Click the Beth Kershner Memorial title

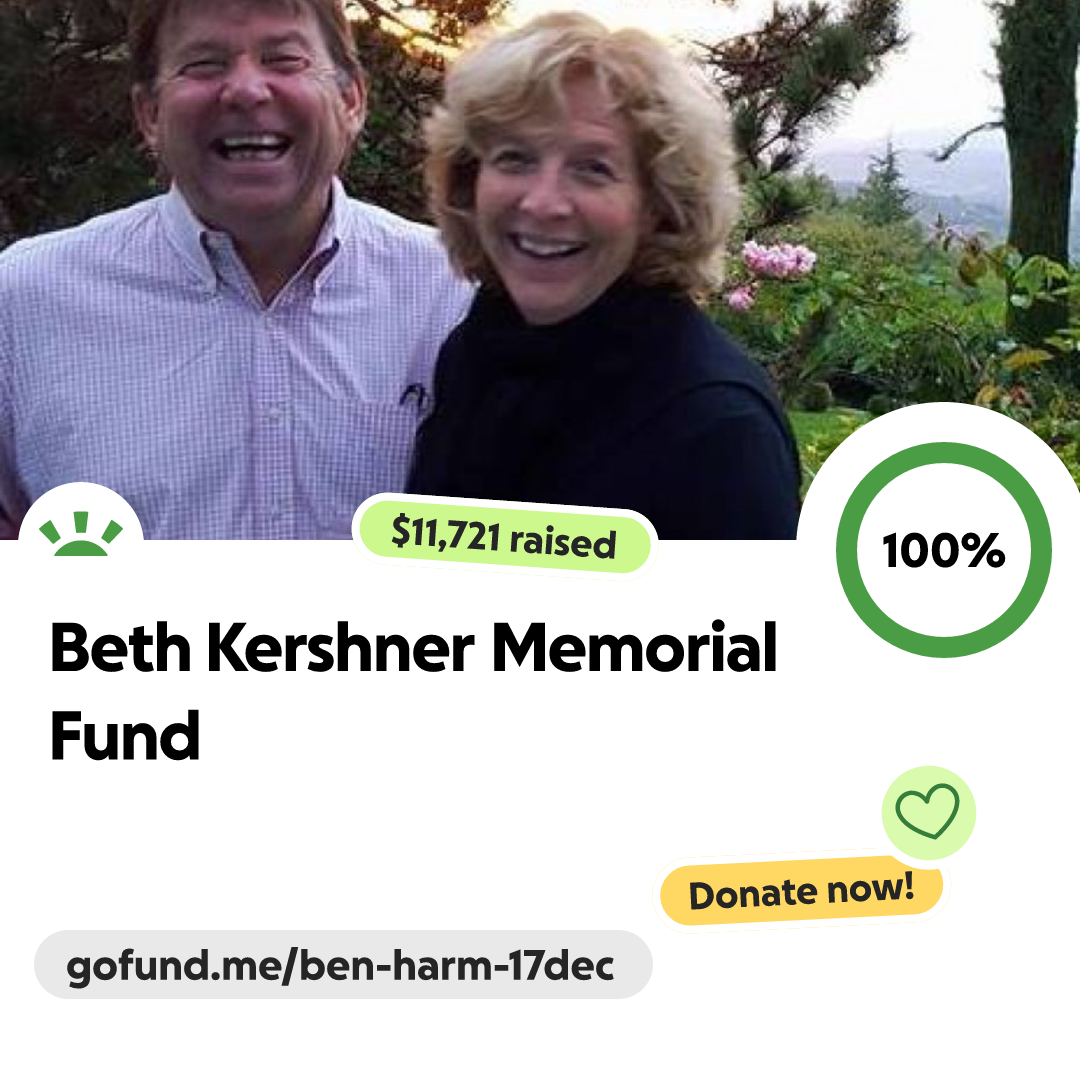click(413, 647)
